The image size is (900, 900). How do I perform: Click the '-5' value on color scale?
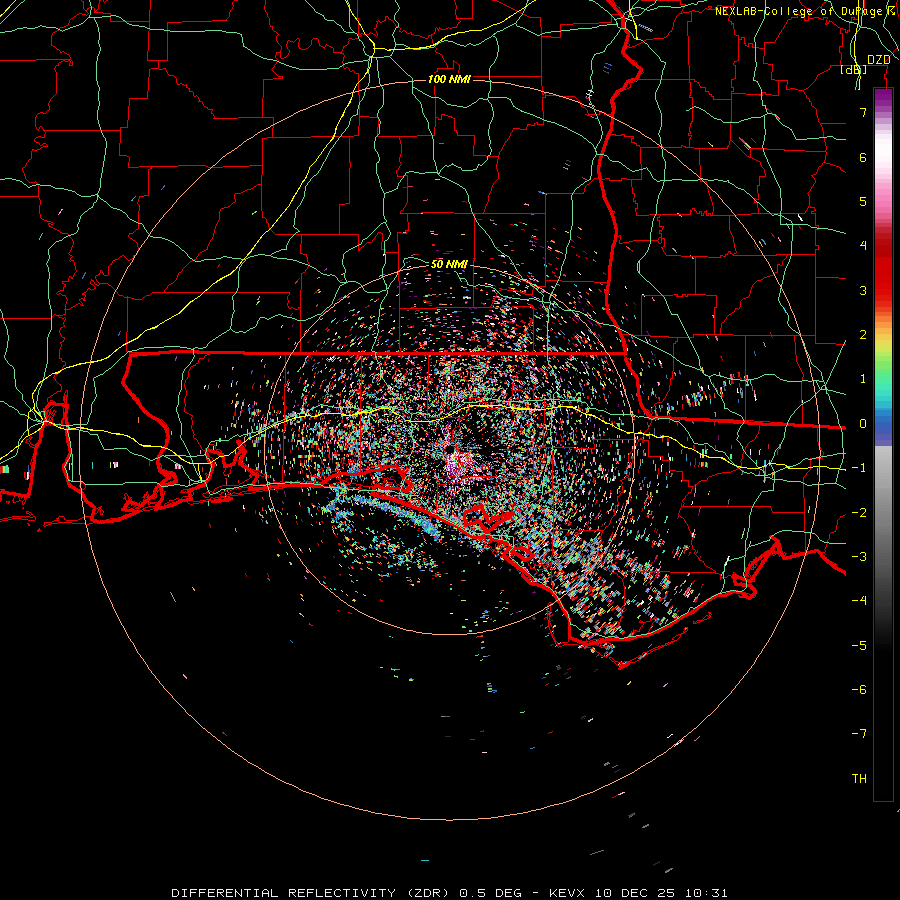click(859, 646)
